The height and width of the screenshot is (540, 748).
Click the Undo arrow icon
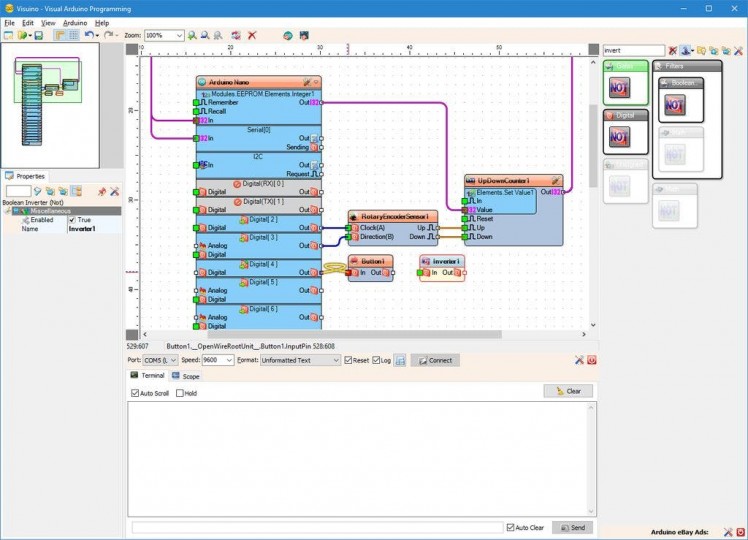(88, 35)
